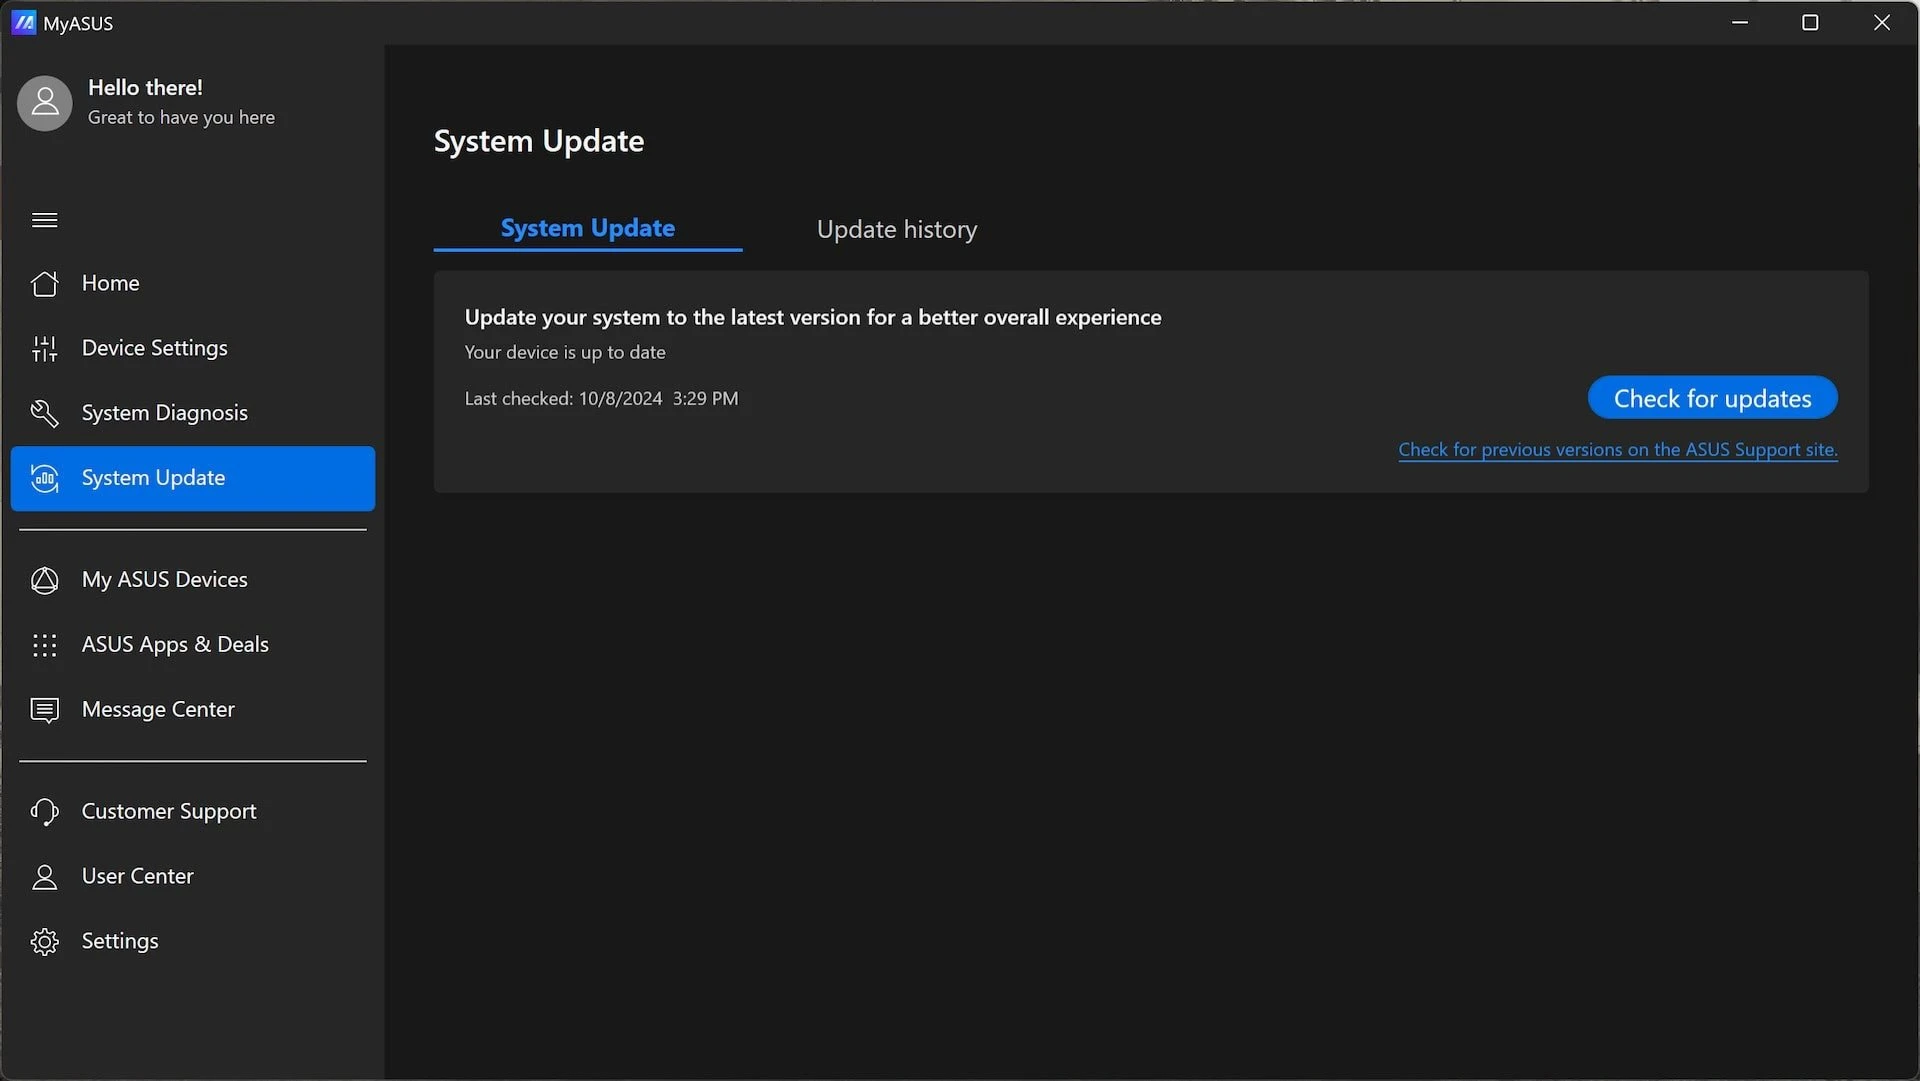Click the ASUS Apps & Deals grid icon
Viewport: 1920px width, 1081px height.
(45, 645)
